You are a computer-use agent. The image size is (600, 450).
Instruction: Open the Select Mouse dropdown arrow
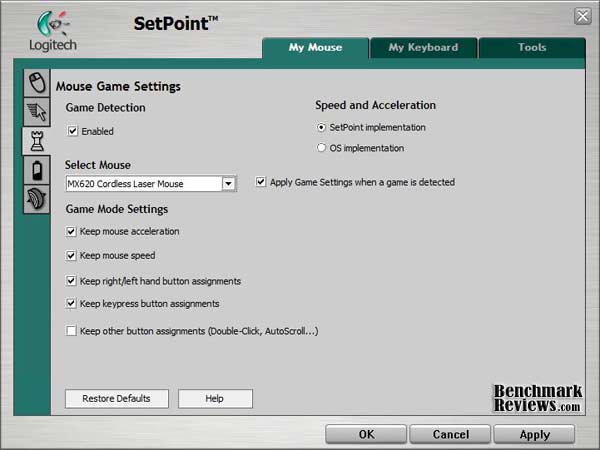(x=228, y=184)
